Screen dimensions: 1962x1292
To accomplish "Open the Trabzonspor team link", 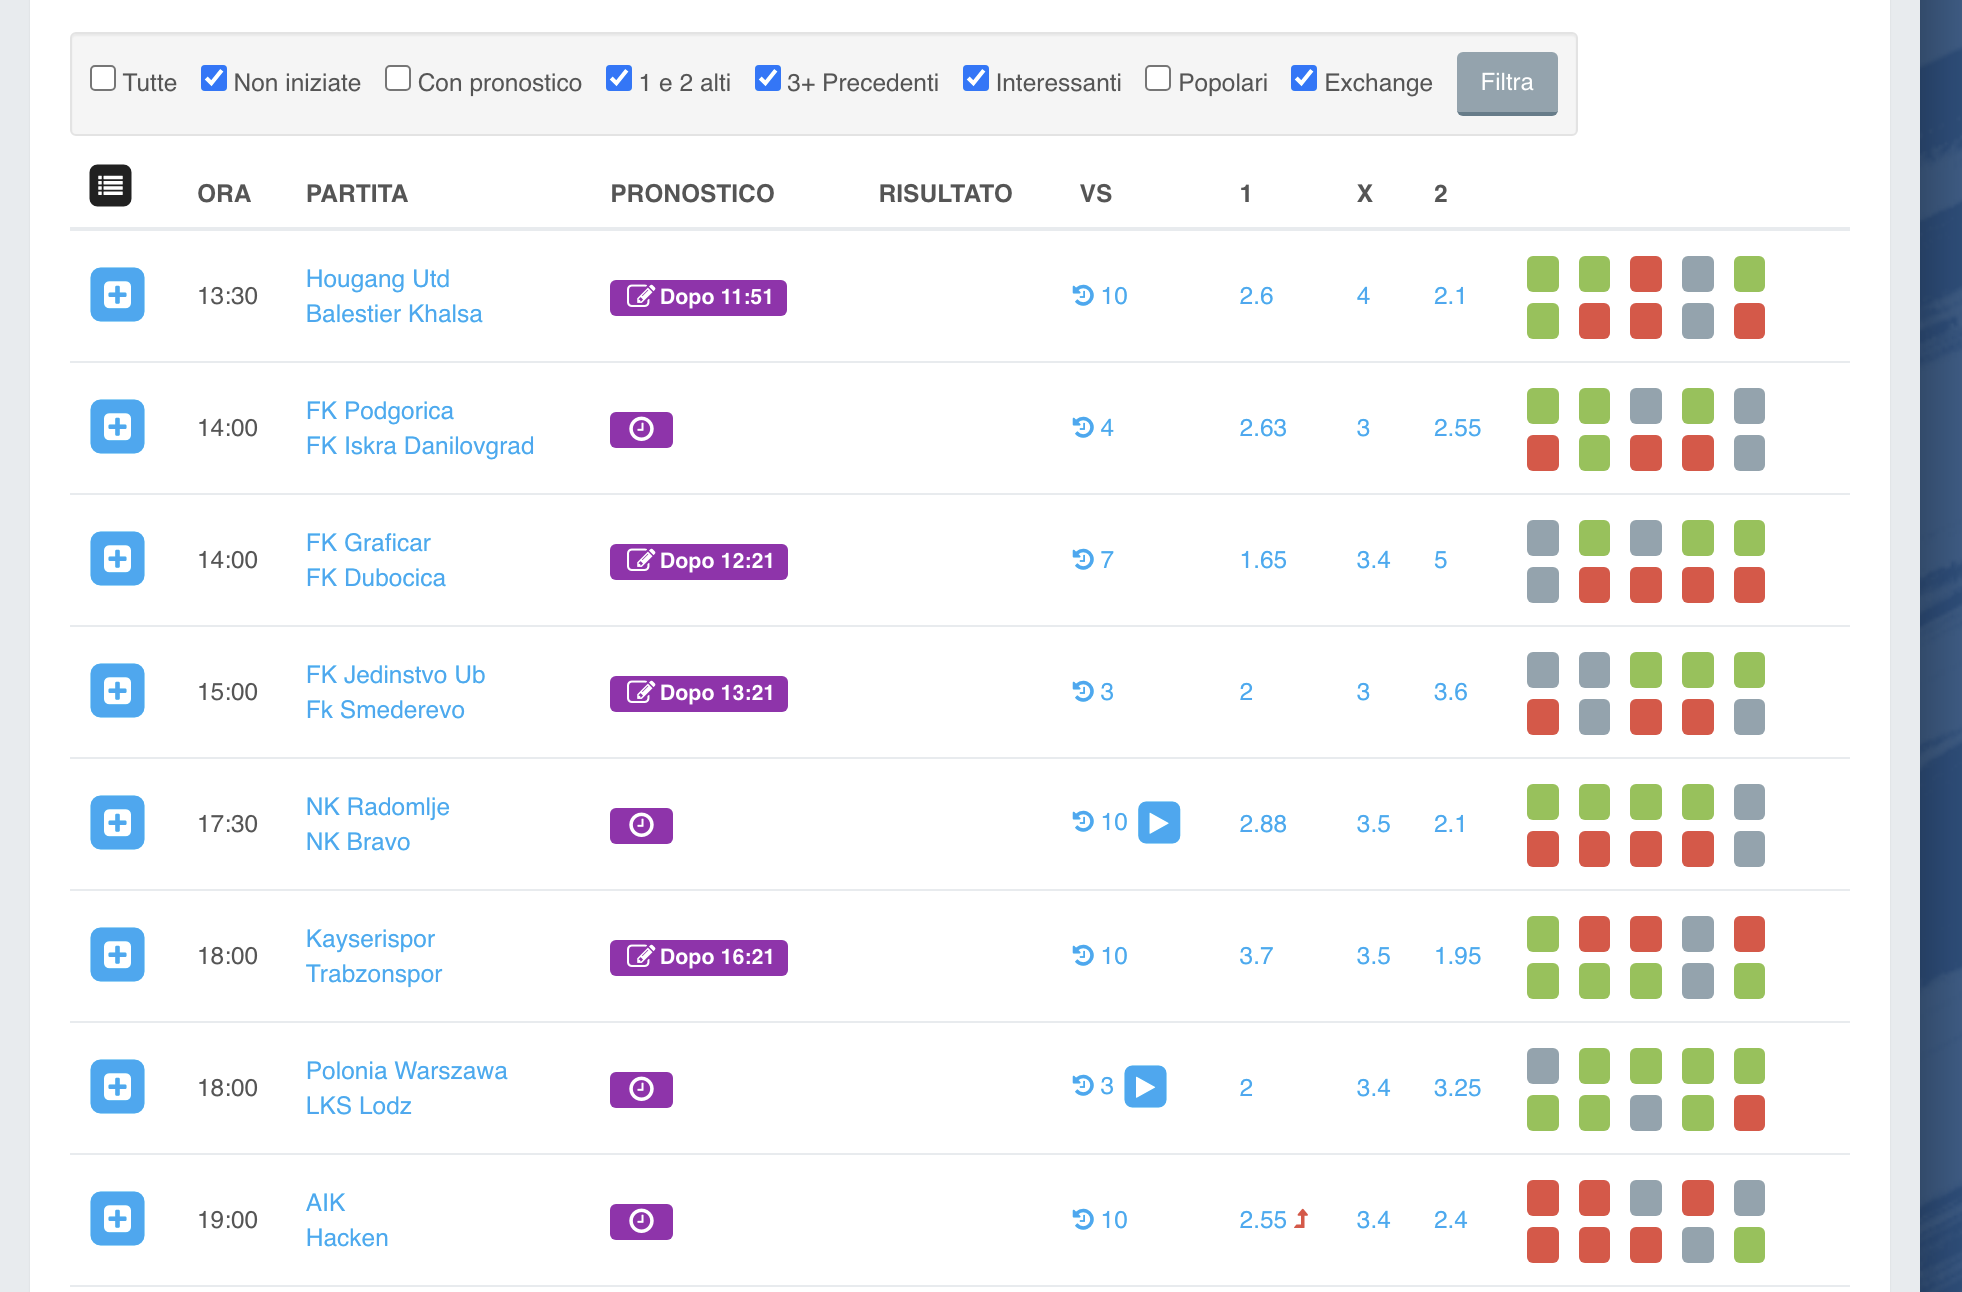I will tap(374, 974).
